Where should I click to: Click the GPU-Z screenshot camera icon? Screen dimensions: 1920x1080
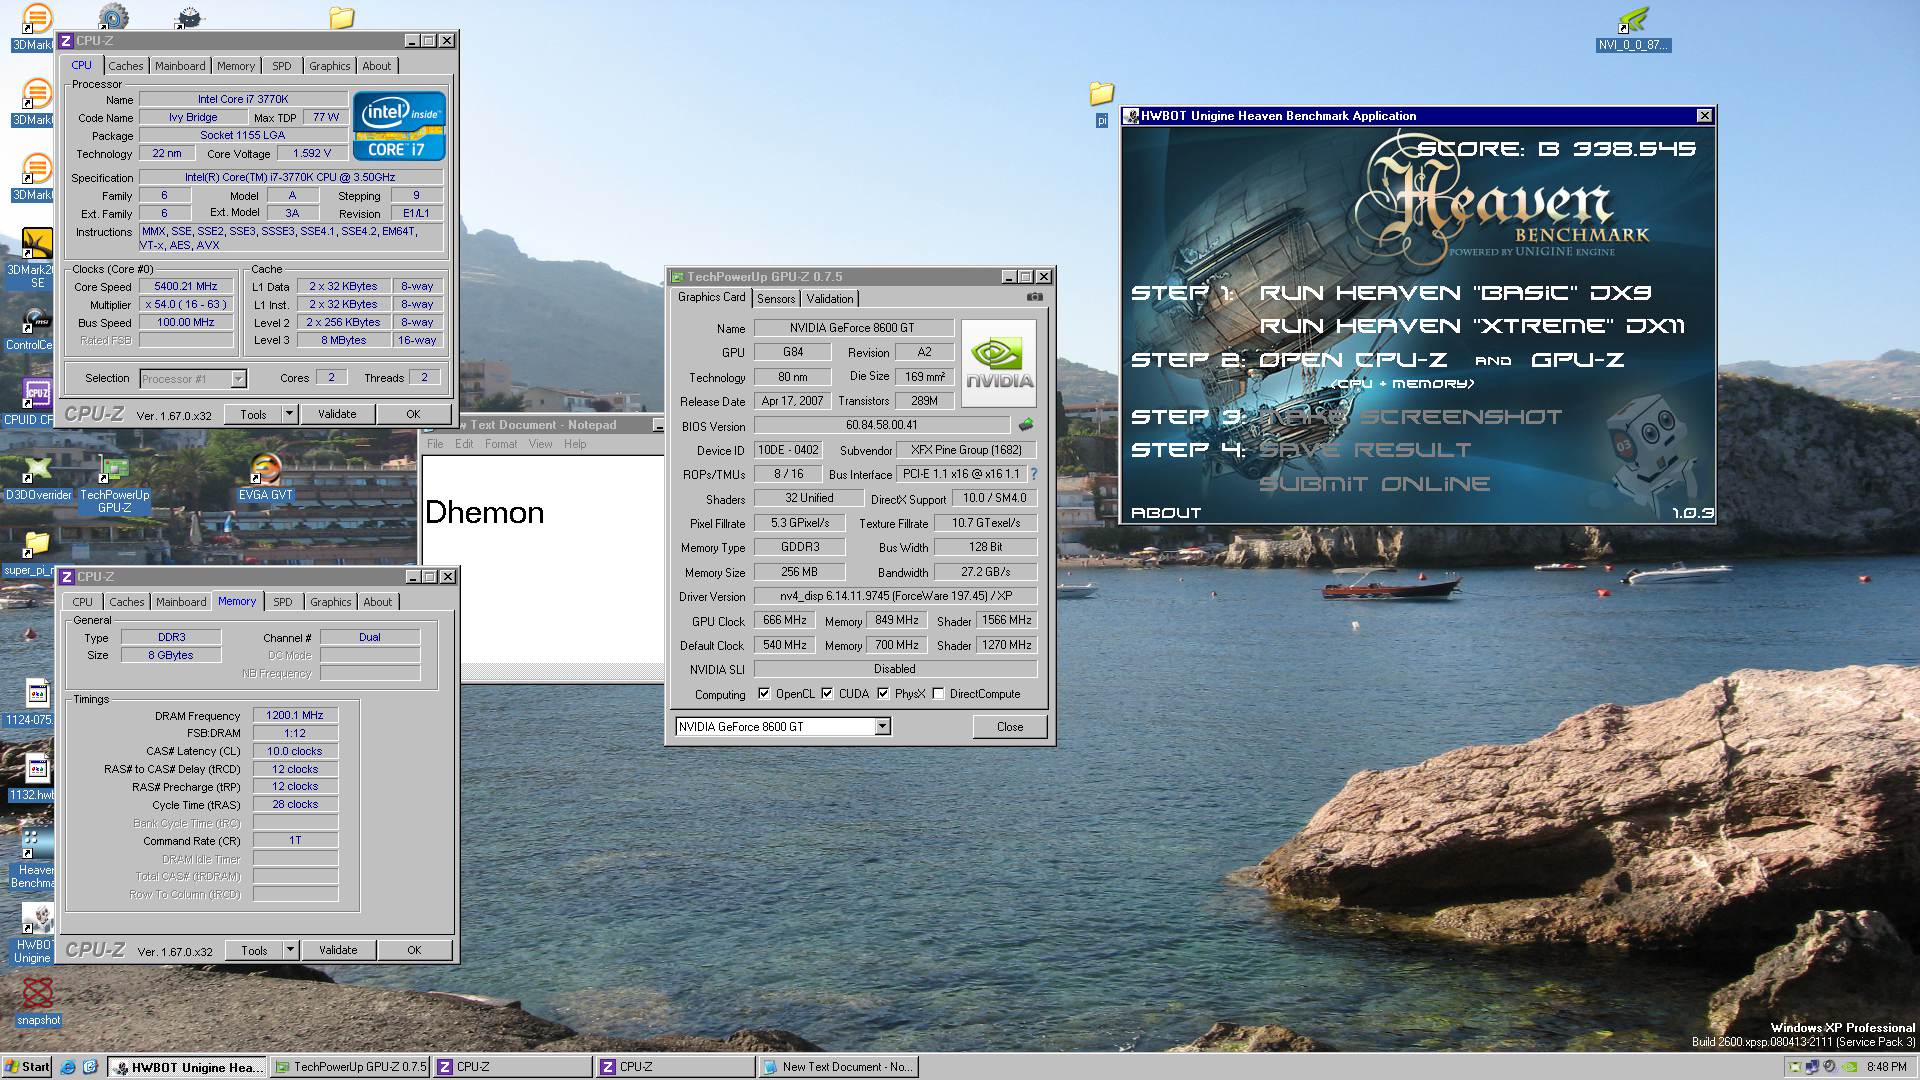[1035, 297]
